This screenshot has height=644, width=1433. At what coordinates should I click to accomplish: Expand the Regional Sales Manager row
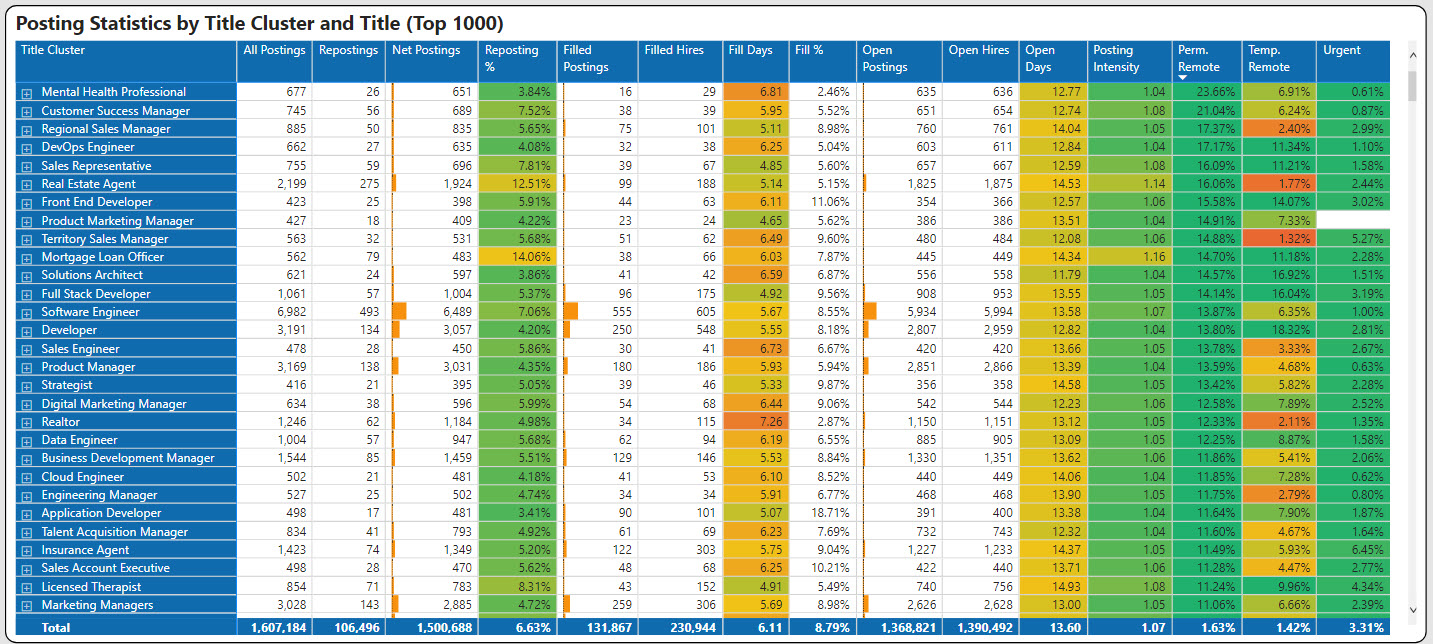[27, 129]
